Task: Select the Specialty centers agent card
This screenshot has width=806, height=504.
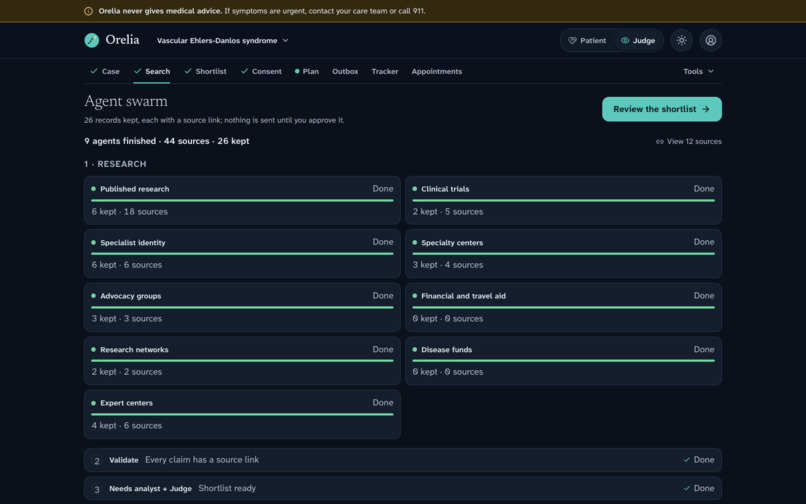Action: point(563,254)
